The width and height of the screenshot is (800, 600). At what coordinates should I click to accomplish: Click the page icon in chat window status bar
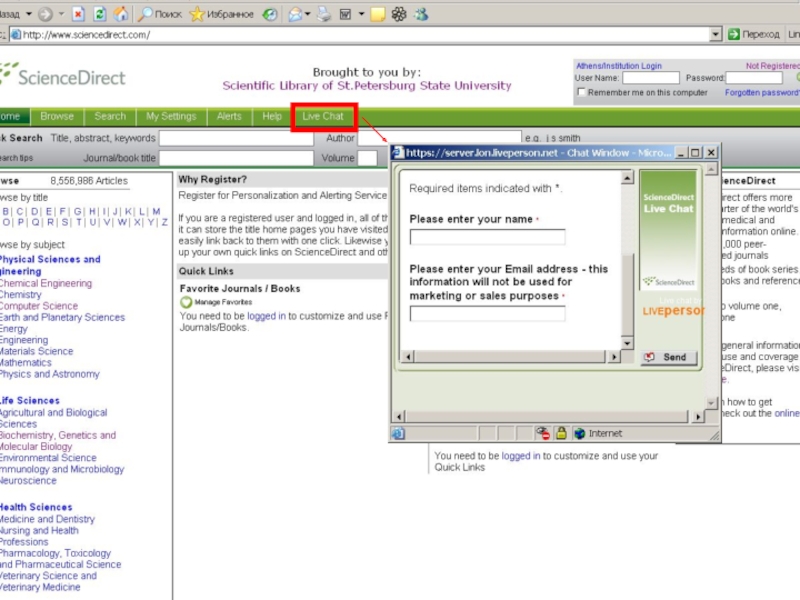[x=398, y=434]
